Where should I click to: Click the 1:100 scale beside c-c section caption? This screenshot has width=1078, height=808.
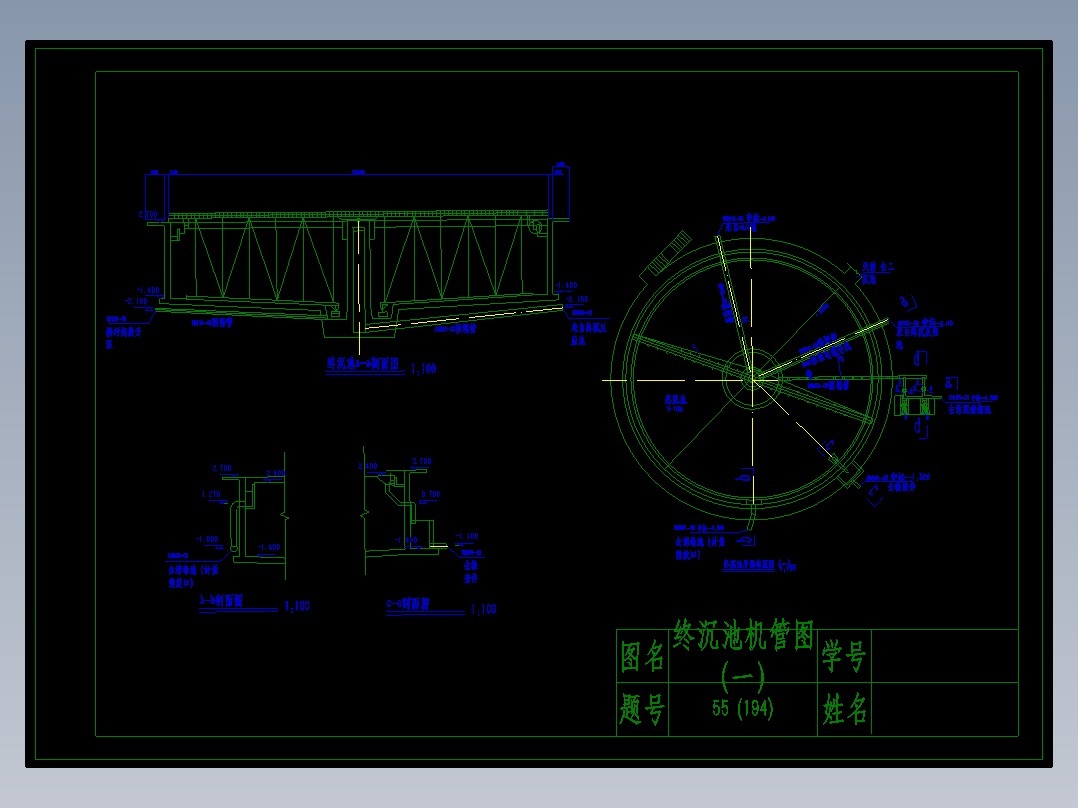[x=483, y=609]
